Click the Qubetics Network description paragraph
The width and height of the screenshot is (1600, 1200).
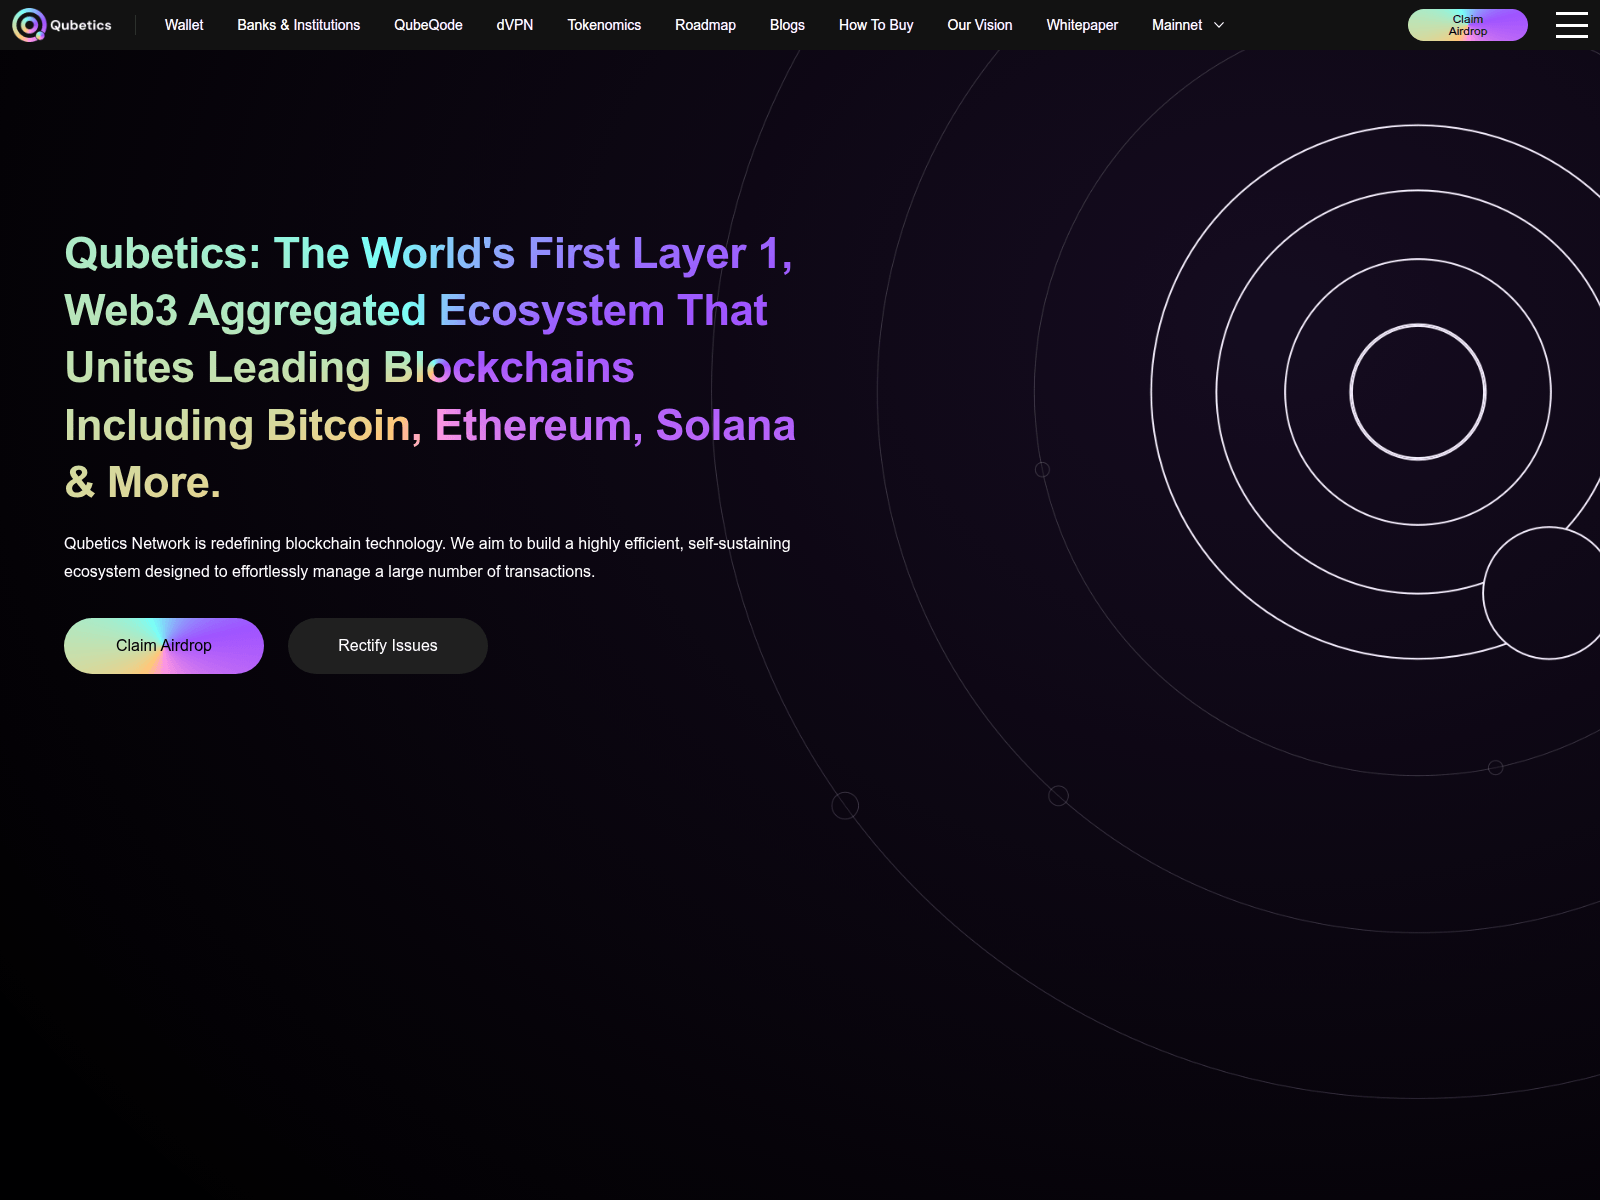(427, 557)
